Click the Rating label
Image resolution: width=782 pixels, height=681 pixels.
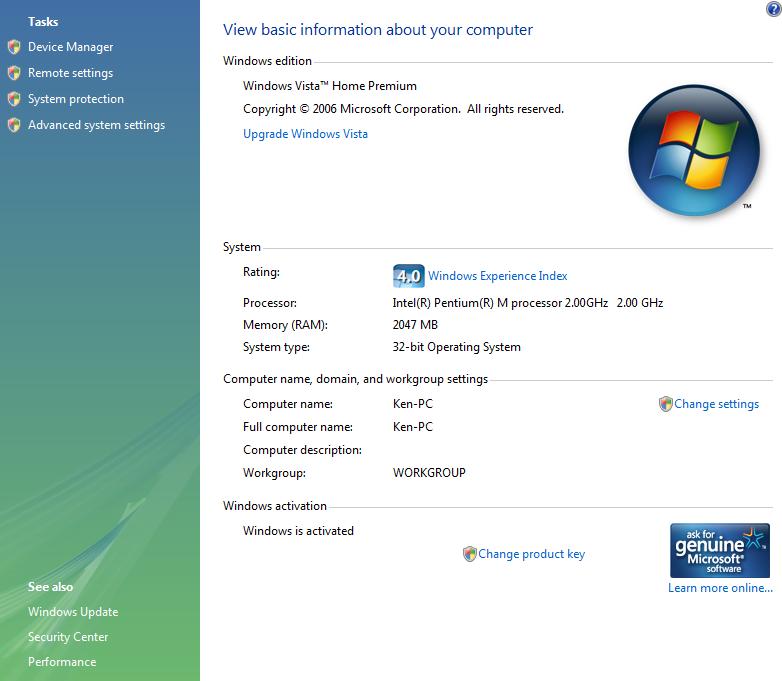coord(261,272)
